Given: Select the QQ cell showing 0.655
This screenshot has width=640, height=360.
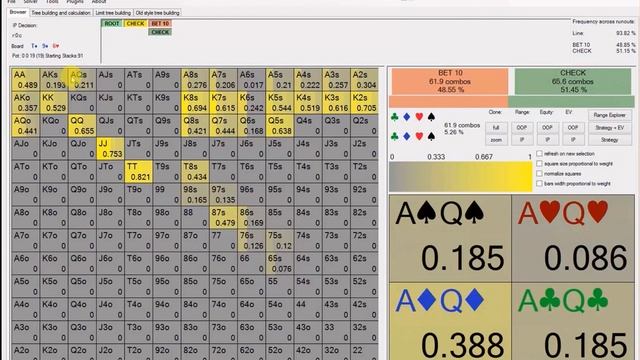Looking at the screenshot, I should pos(82,125).
